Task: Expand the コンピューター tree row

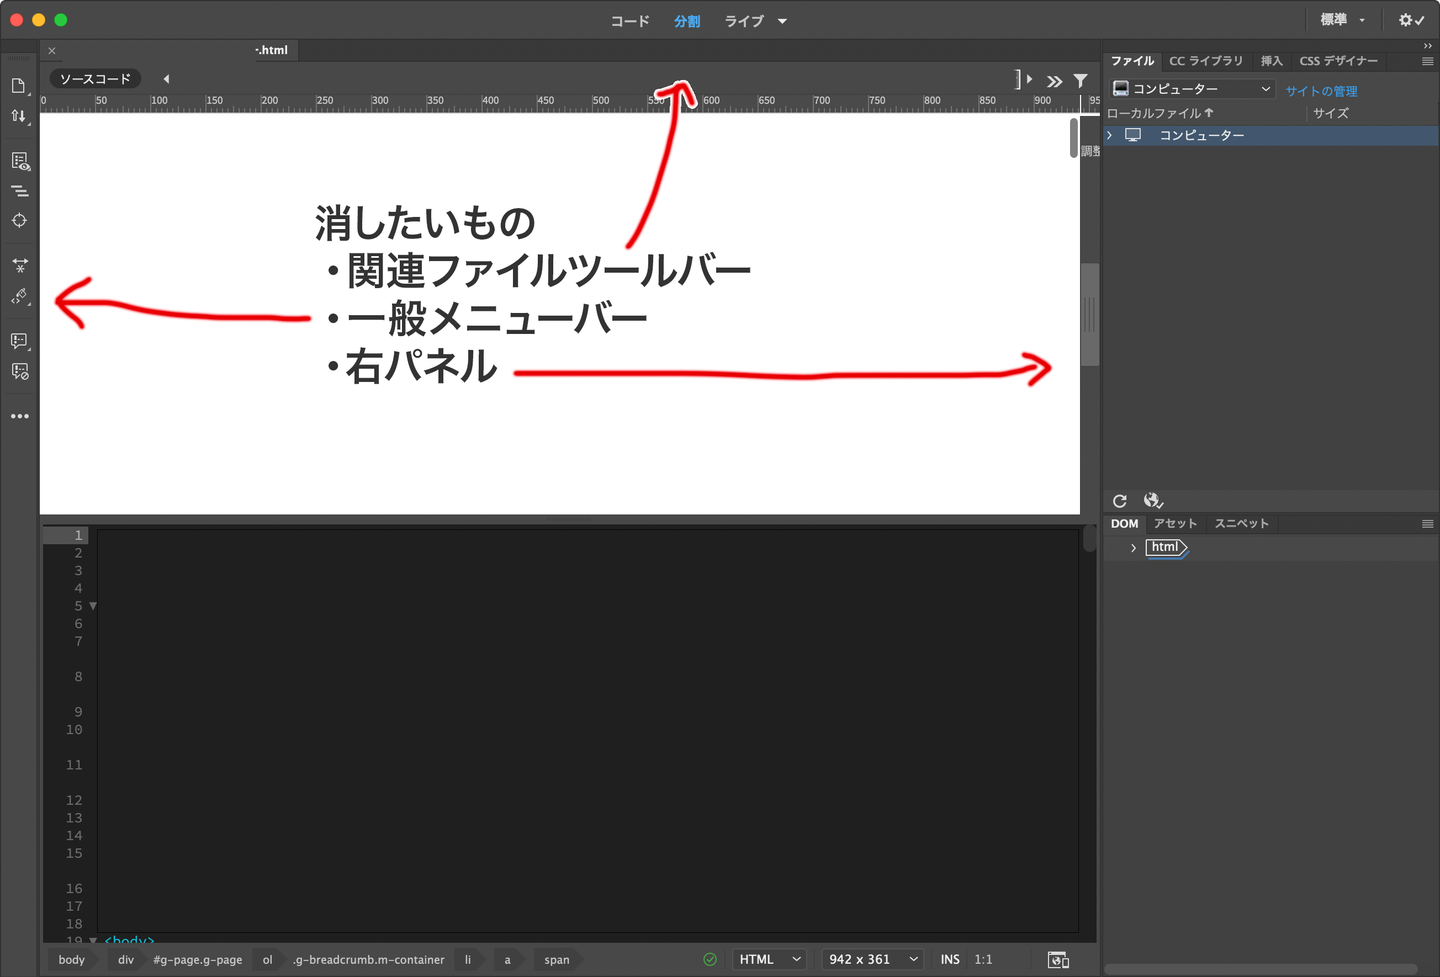Action: (x=1109, y=135)
